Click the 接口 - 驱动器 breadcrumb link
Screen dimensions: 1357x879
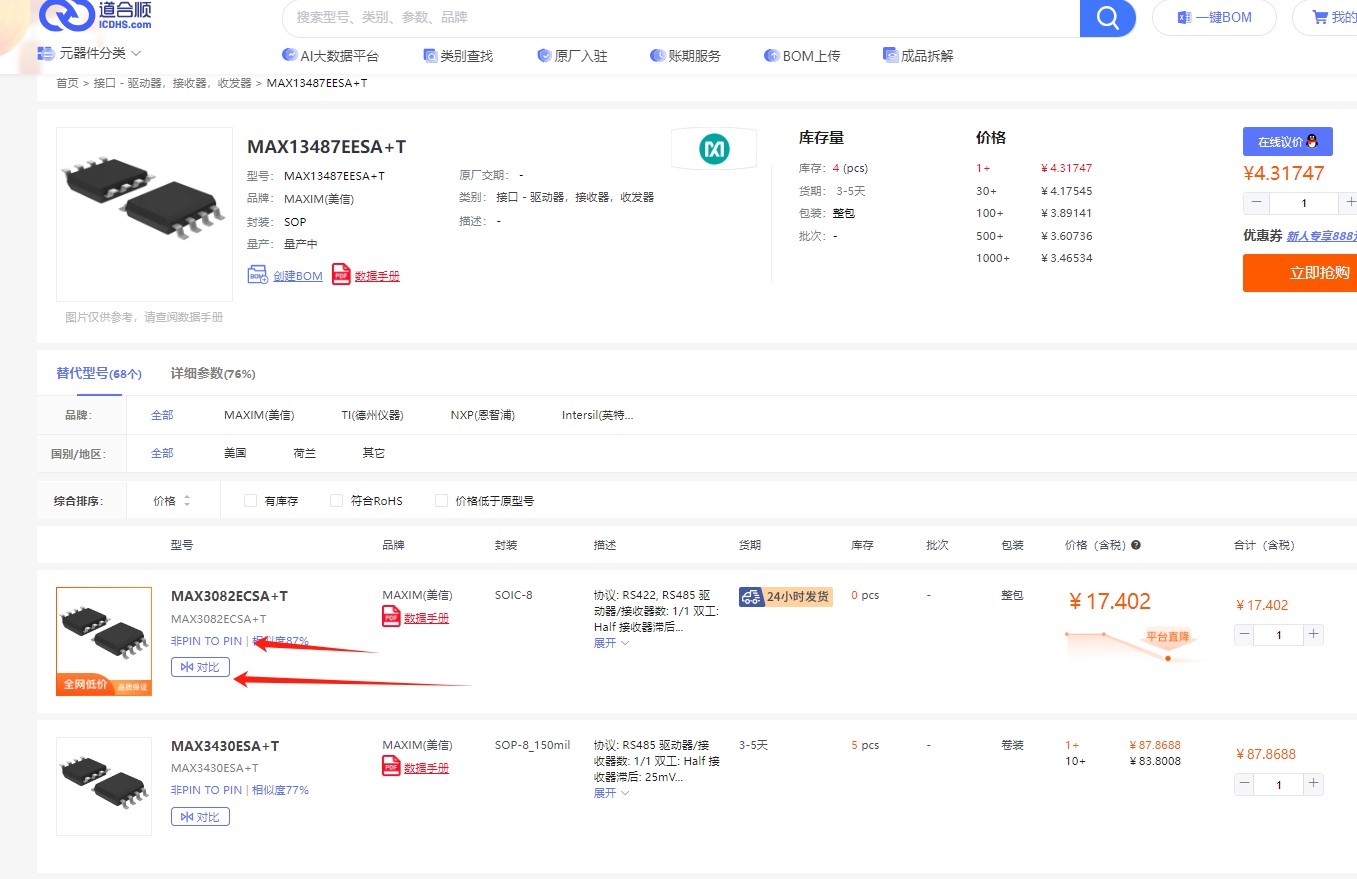click(x=173, y=83)
